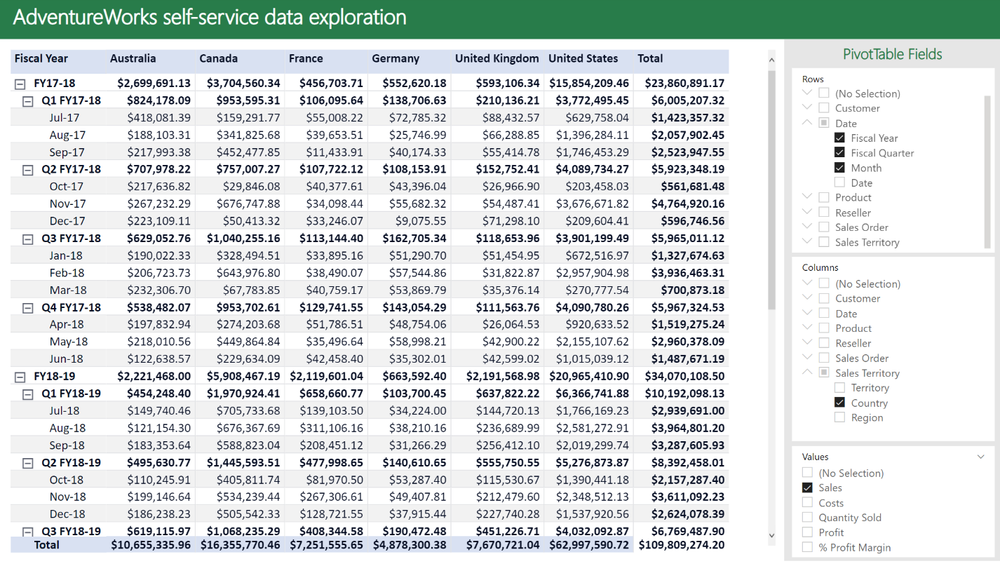The width and height of the screenshot is (1000, 562).
Task: Expand Date chevron in Columns
Action: [807, 313]
